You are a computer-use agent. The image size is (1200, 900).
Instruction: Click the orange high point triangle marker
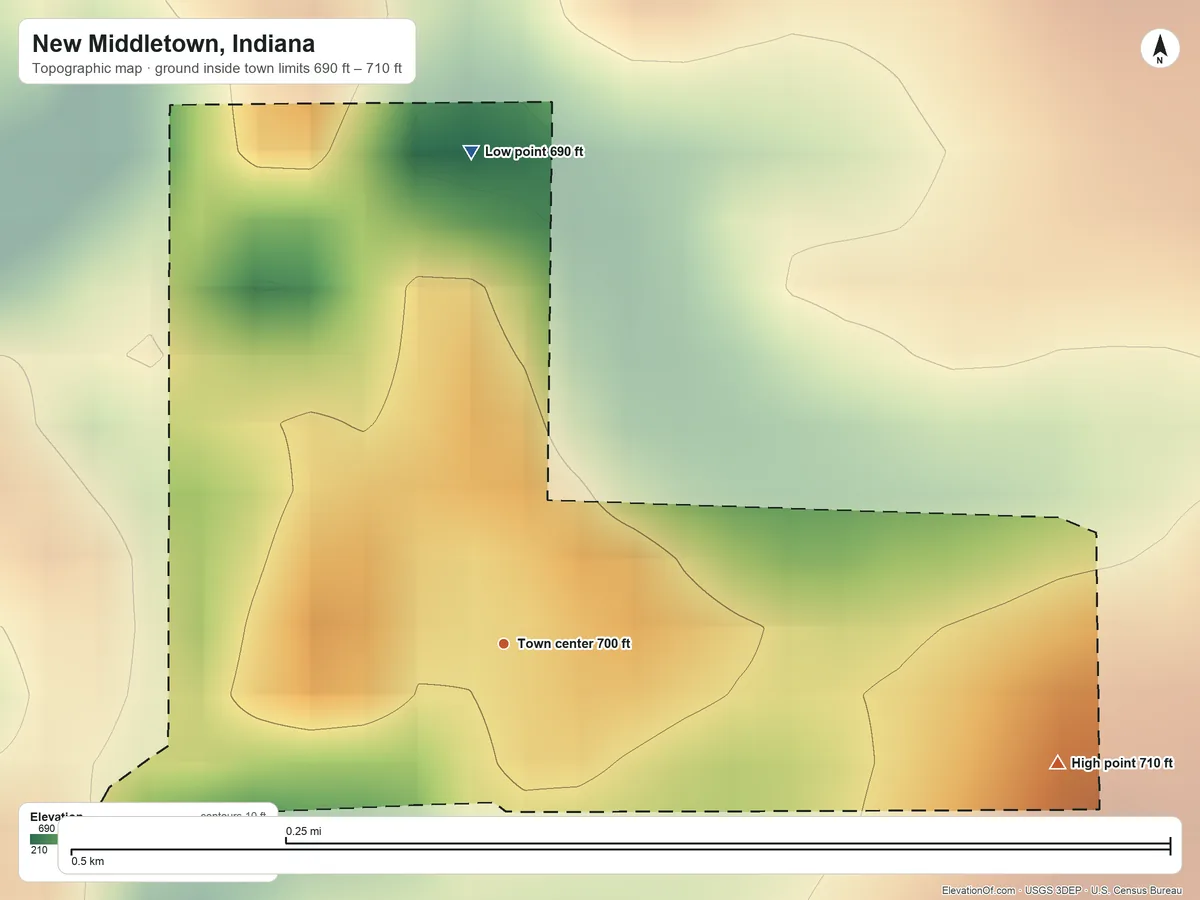[x=1057, y=762]
